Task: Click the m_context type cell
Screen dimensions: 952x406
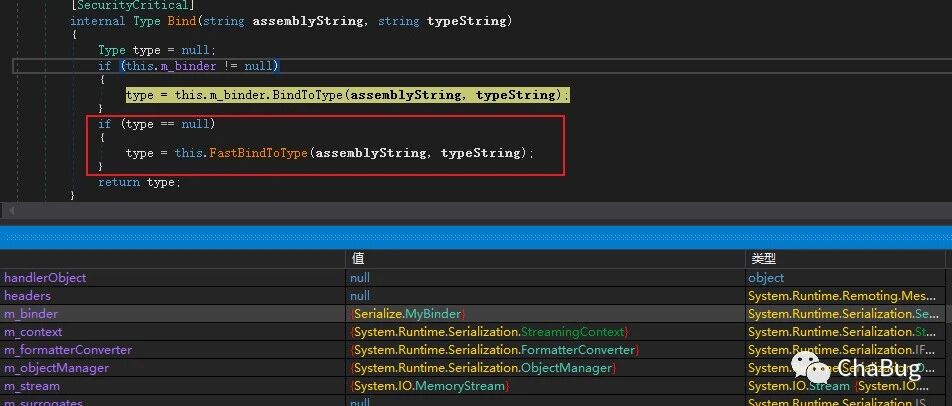Action: [x=843, y=332]
